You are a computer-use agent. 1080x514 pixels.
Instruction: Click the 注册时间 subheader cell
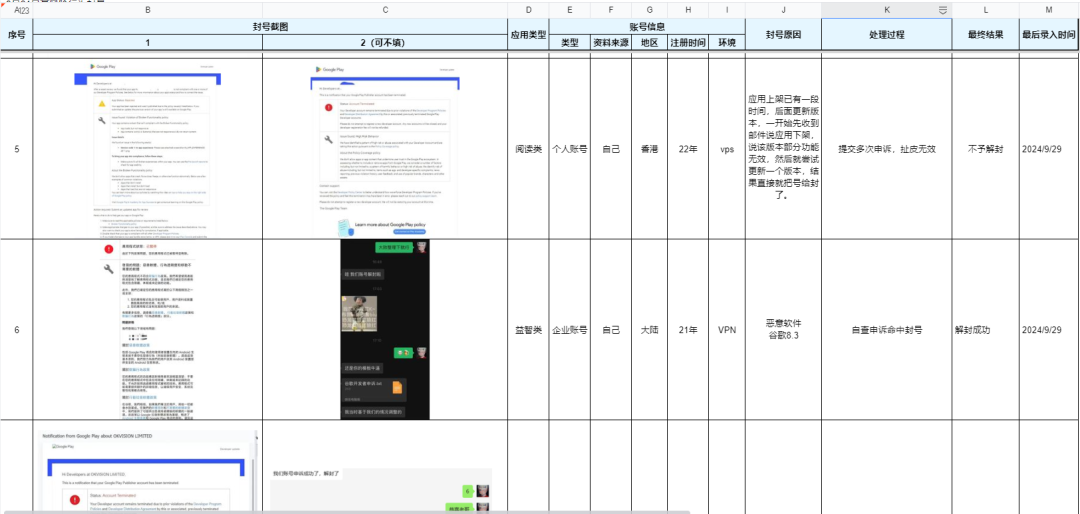688,42
